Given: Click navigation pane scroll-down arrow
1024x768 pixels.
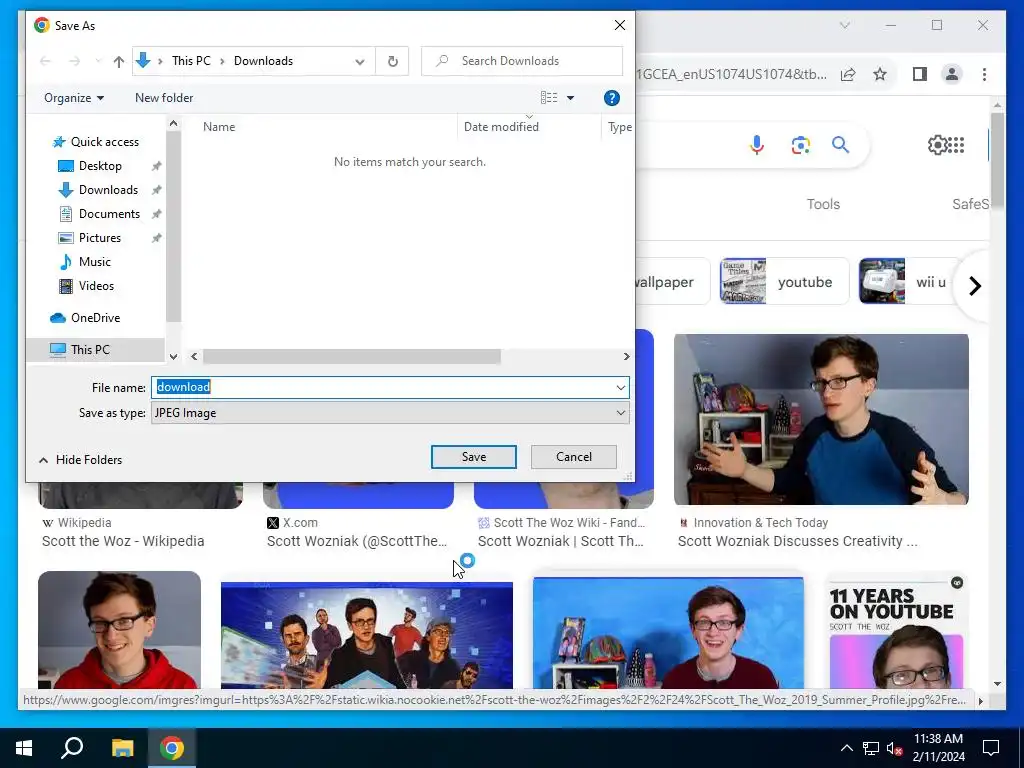Looking at the screenshot, I should [x=173, y=357].
